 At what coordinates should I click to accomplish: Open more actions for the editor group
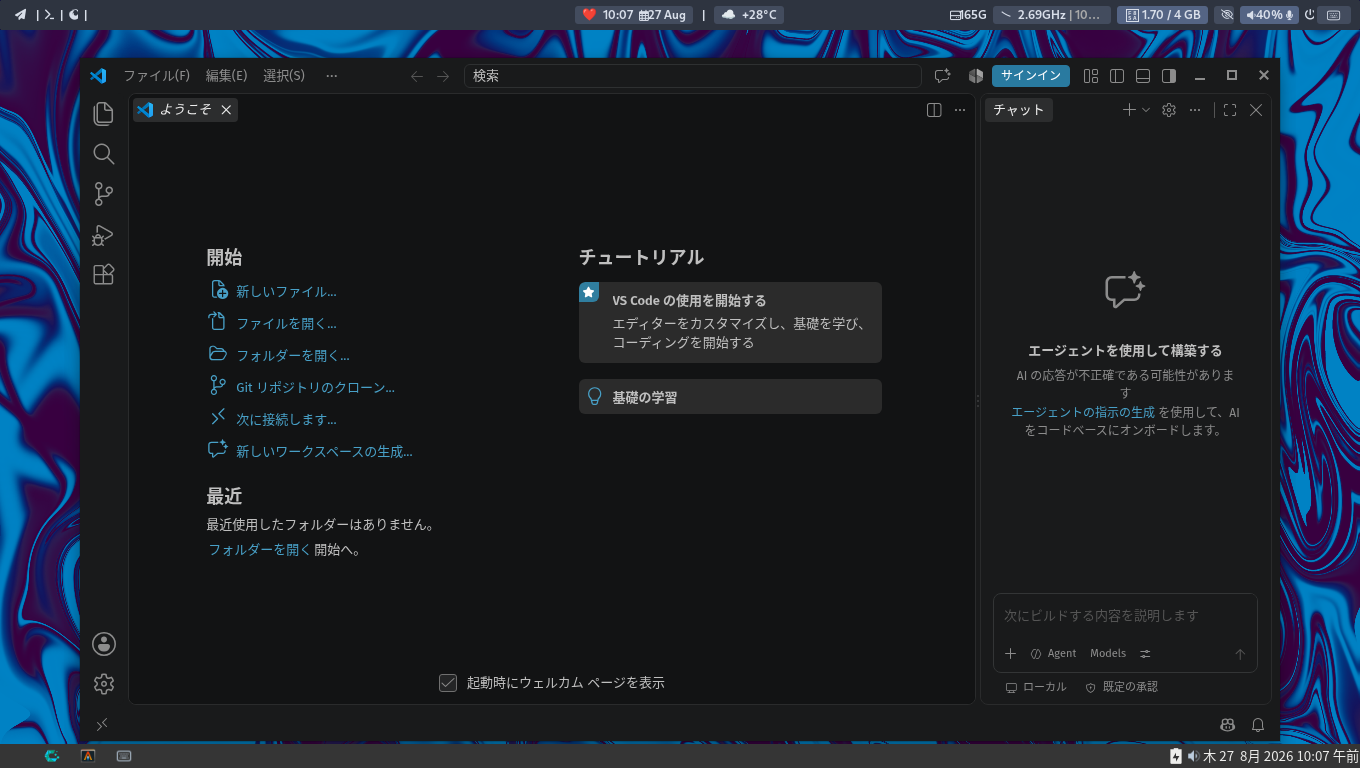point(960,110)
